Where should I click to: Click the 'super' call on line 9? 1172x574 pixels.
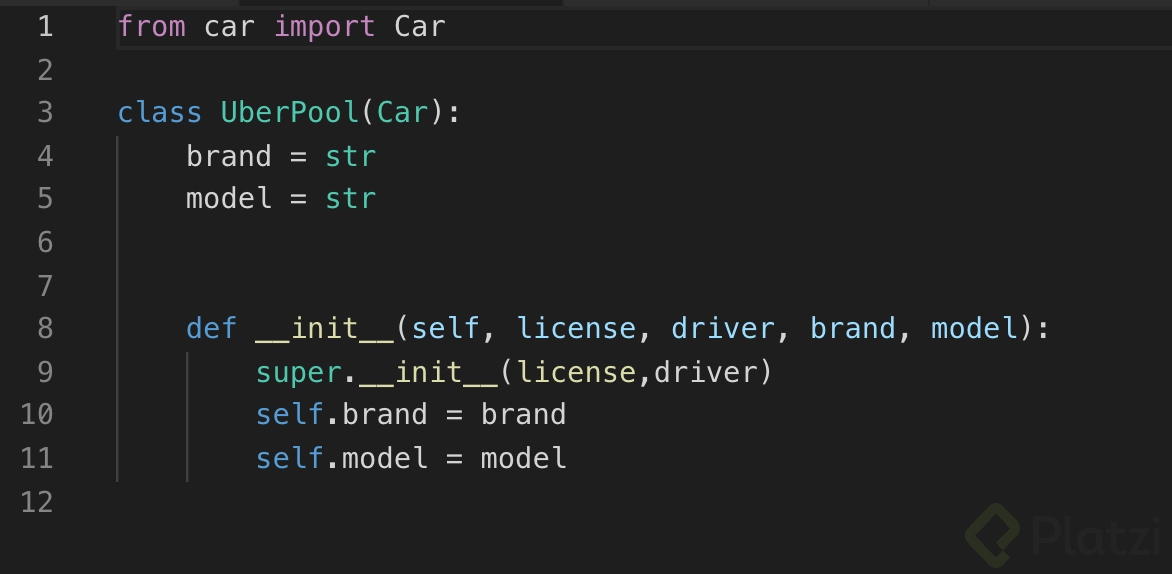pos(298,371)
